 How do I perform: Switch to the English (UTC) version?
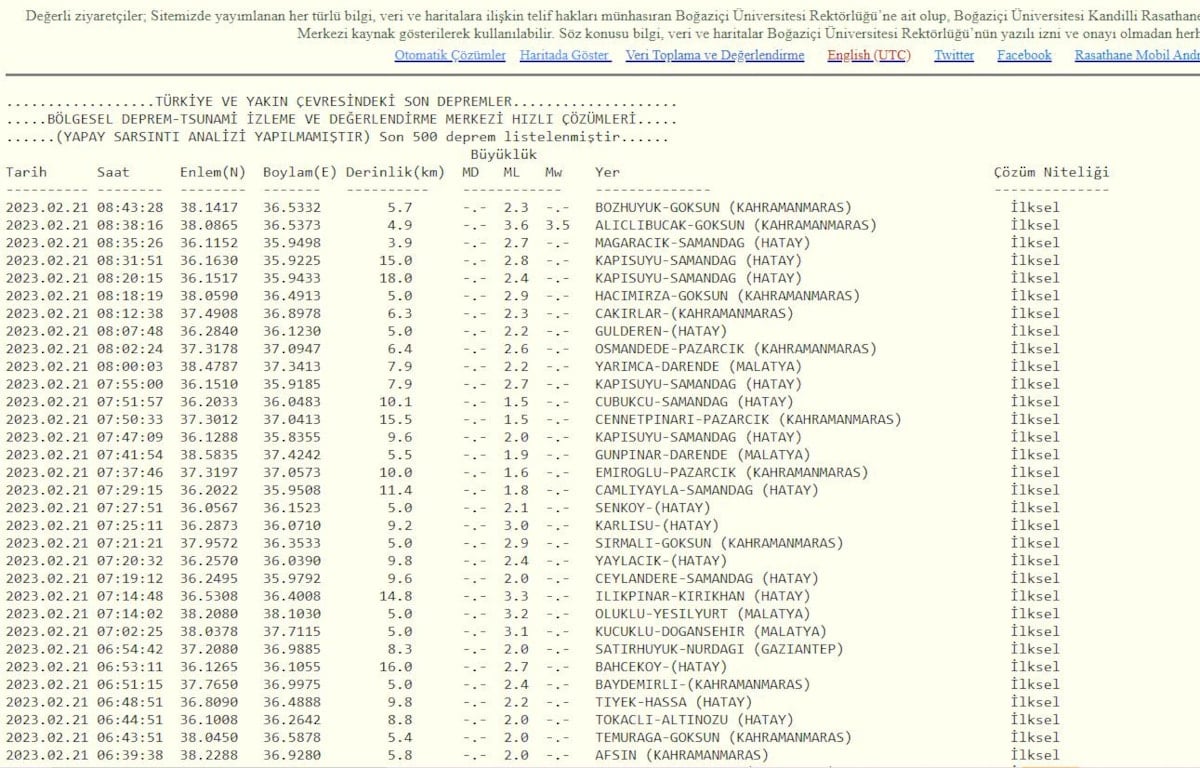tap(868, 56)
